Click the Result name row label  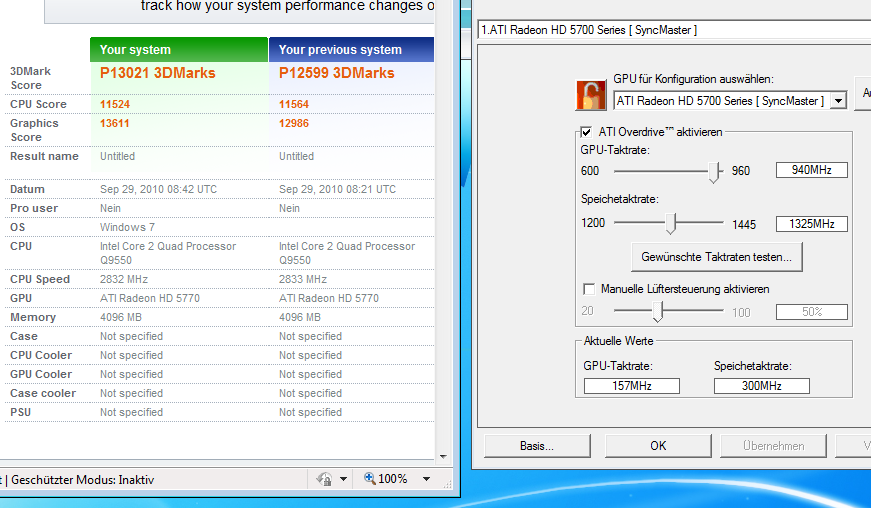(x=44, y=157)
